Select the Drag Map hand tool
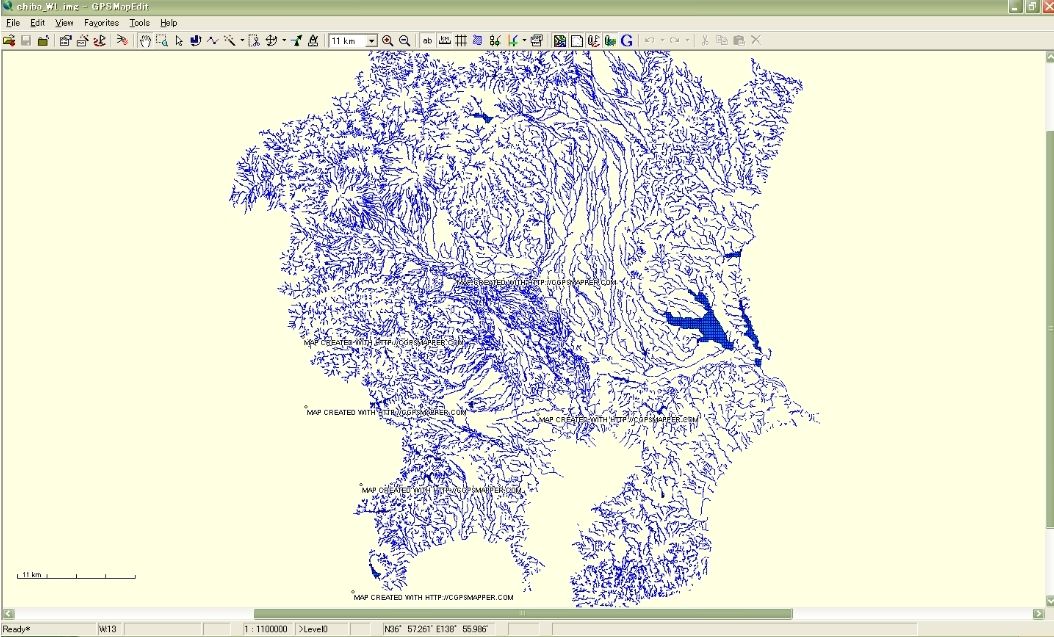 click(145, 40)
